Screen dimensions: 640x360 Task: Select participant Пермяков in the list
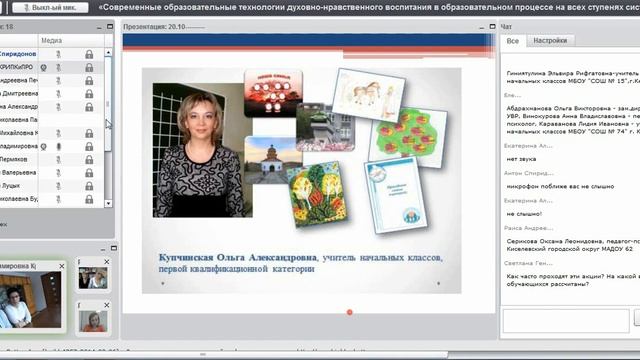[14, 159]
